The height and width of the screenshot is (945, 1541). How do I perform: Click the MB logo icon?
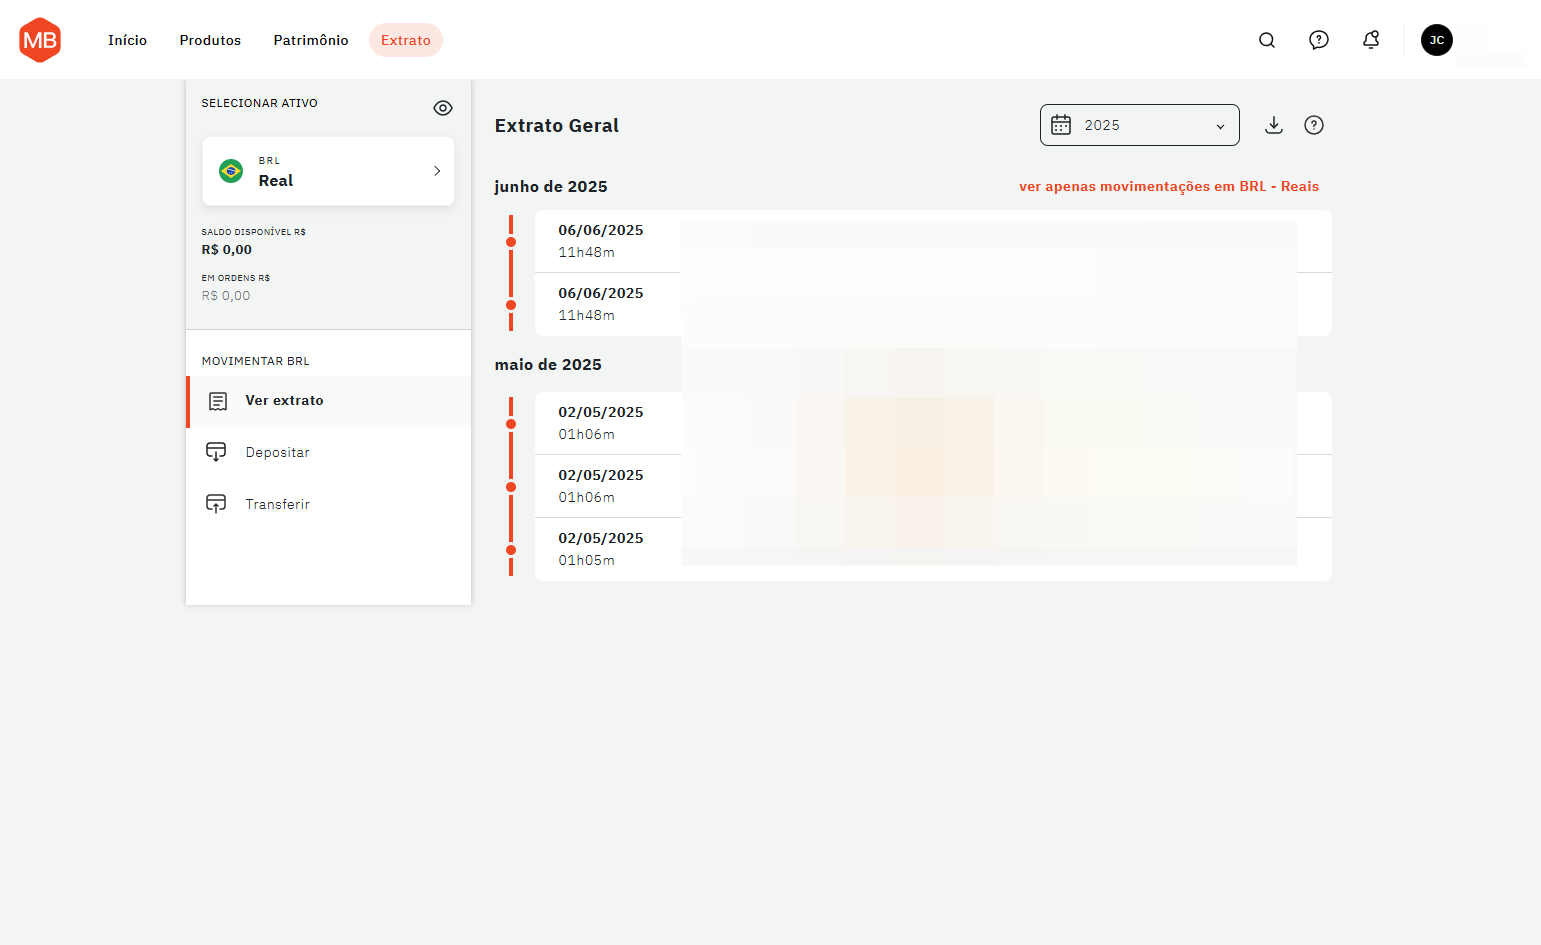pos(40,40)
